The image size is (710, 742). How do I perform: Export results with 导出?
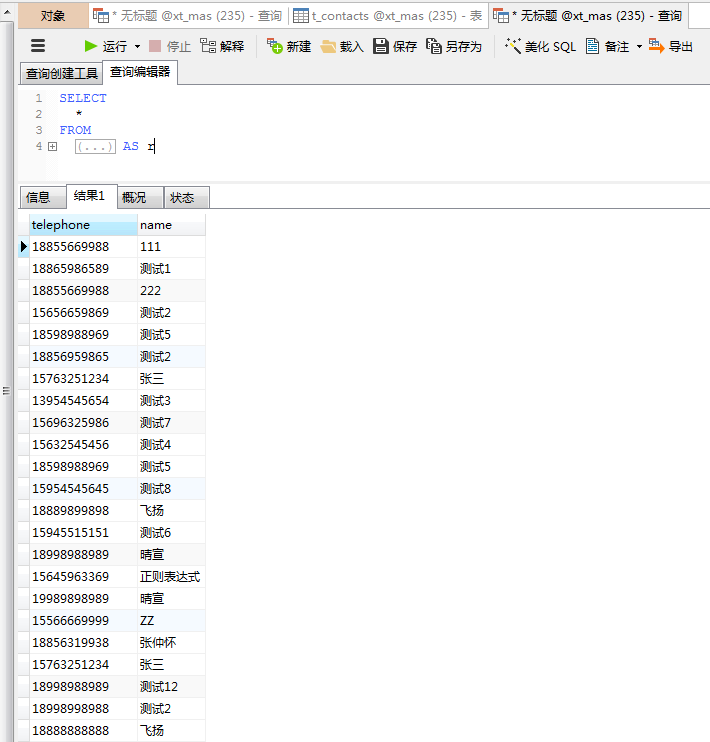click(x=671, y=46)
